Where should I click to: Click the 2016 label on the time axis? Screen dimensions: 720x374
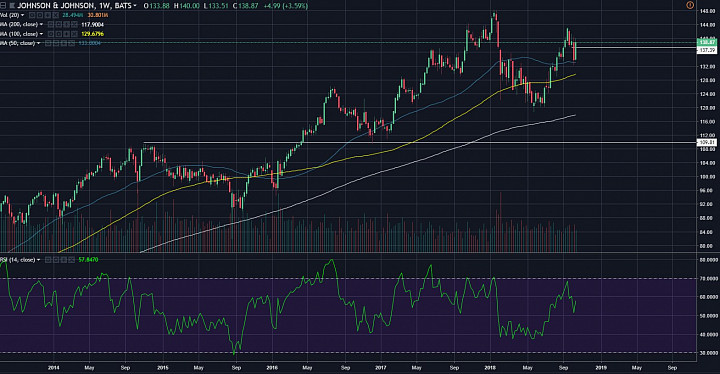click(x=272, y=368)
